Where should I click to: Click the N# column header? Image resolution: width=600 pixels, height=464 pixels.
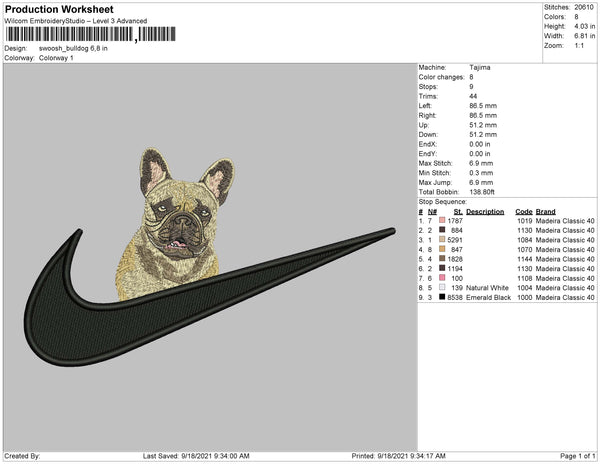point(432,212)
